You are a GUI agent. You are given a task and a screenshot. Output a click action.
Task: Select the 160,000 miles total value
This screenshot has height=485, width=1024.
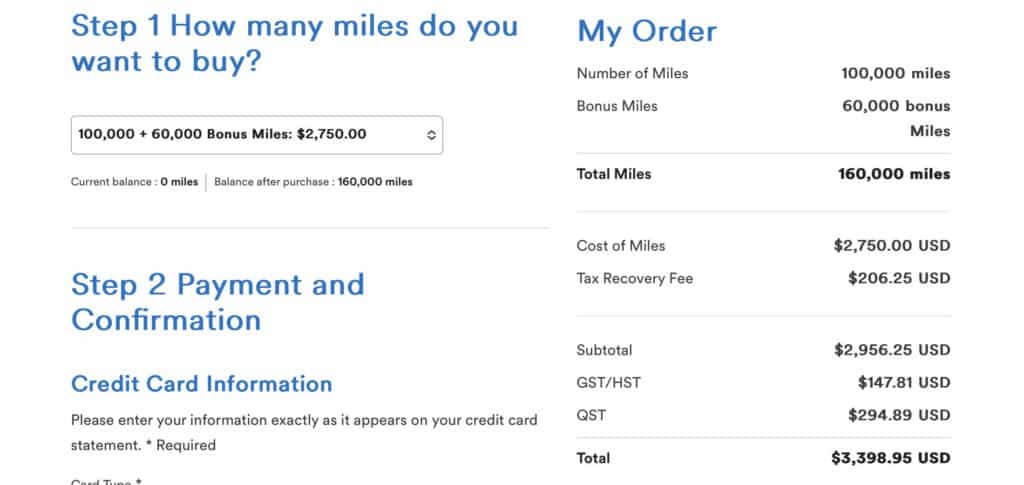[894, 174]
